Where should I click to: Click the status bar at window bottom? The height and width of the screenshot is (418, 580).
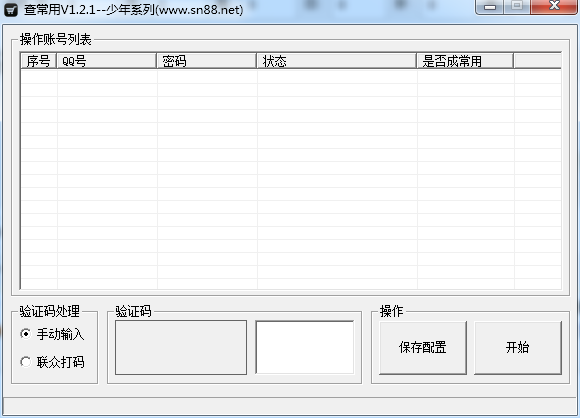(290, 406)
